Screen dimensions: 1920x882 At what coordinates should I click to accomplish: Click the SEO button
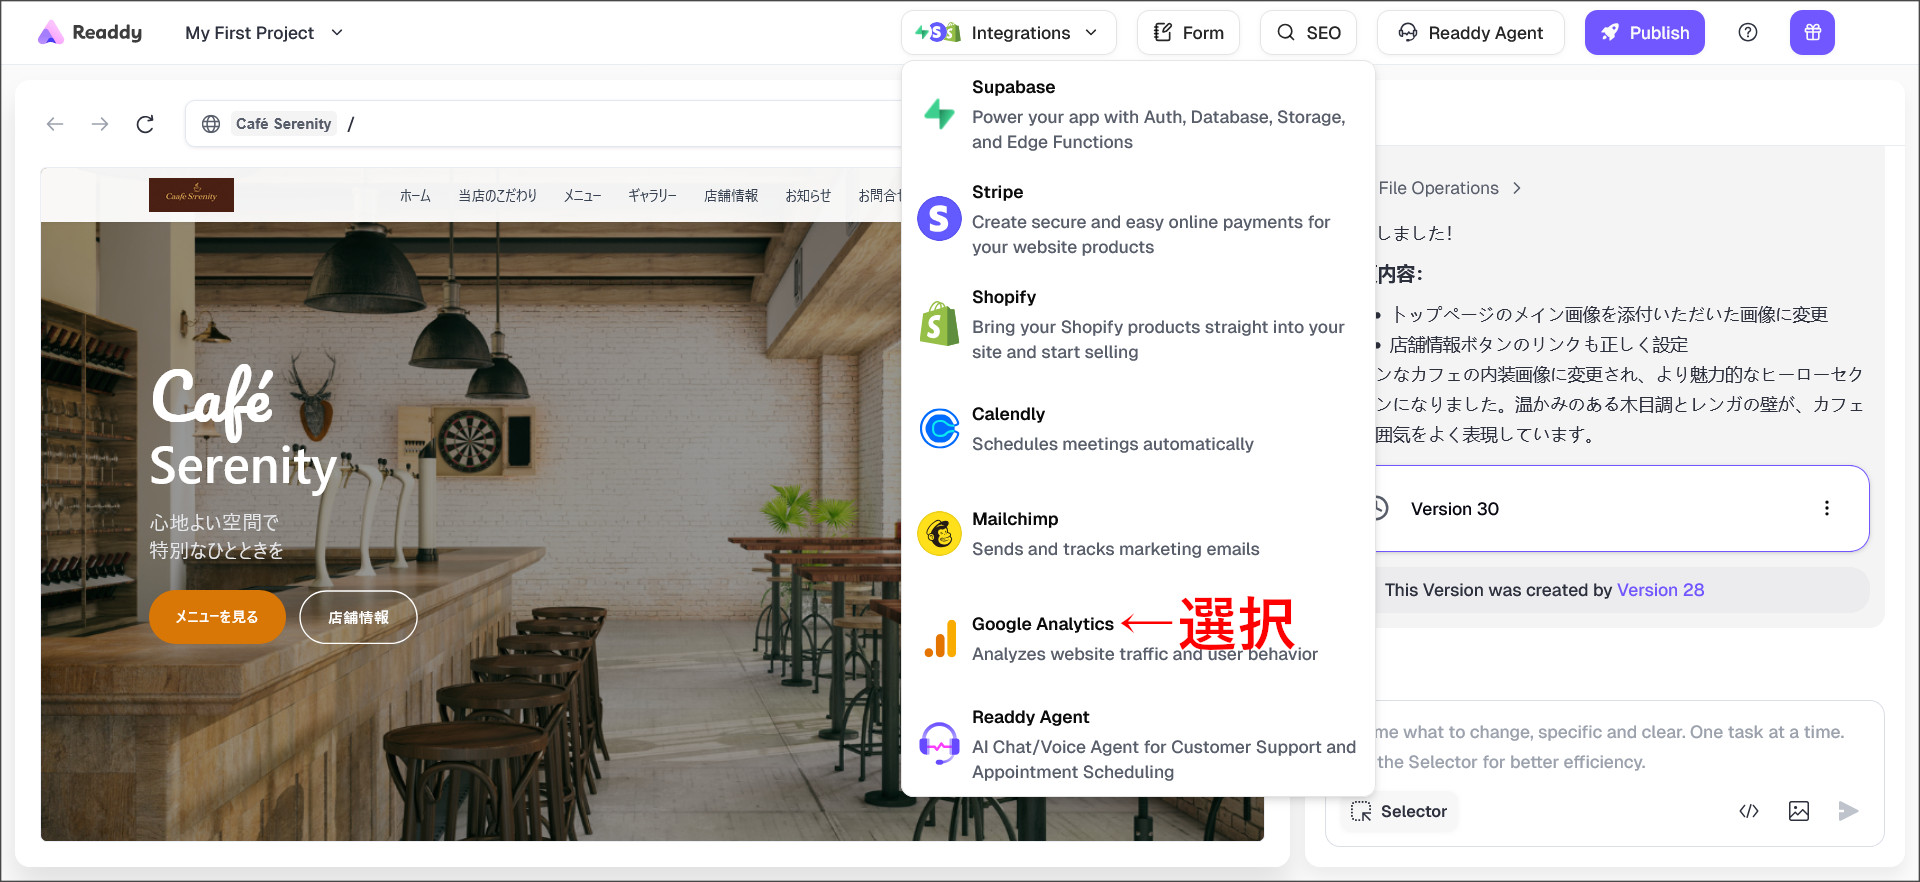[x=1308, y=33]
